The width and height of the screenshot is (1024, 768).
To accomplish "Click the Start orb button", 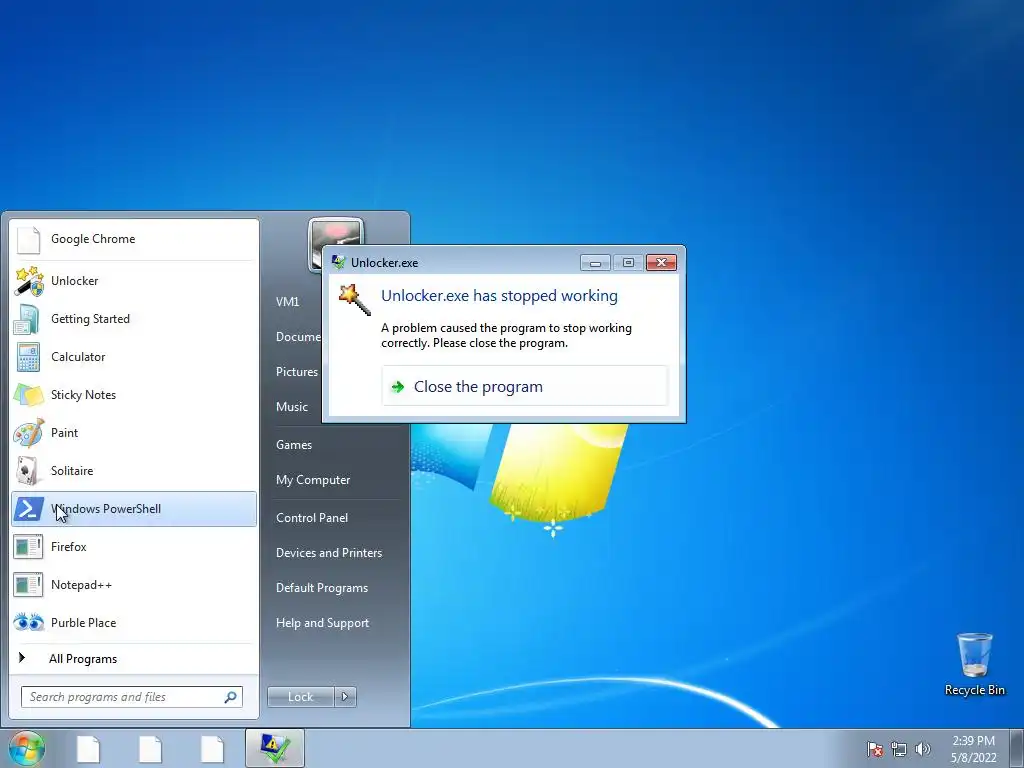I will tap(26, 748).
